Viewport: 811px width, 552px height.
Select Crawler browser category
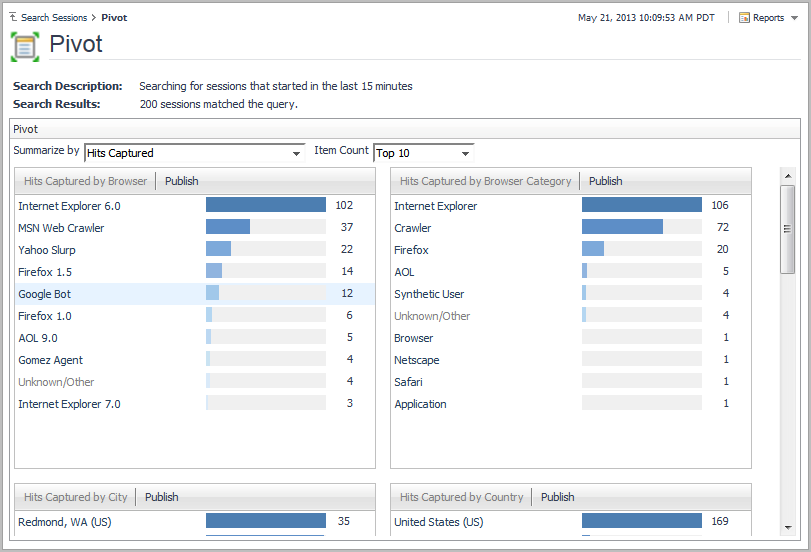click(x=412, y=228)
